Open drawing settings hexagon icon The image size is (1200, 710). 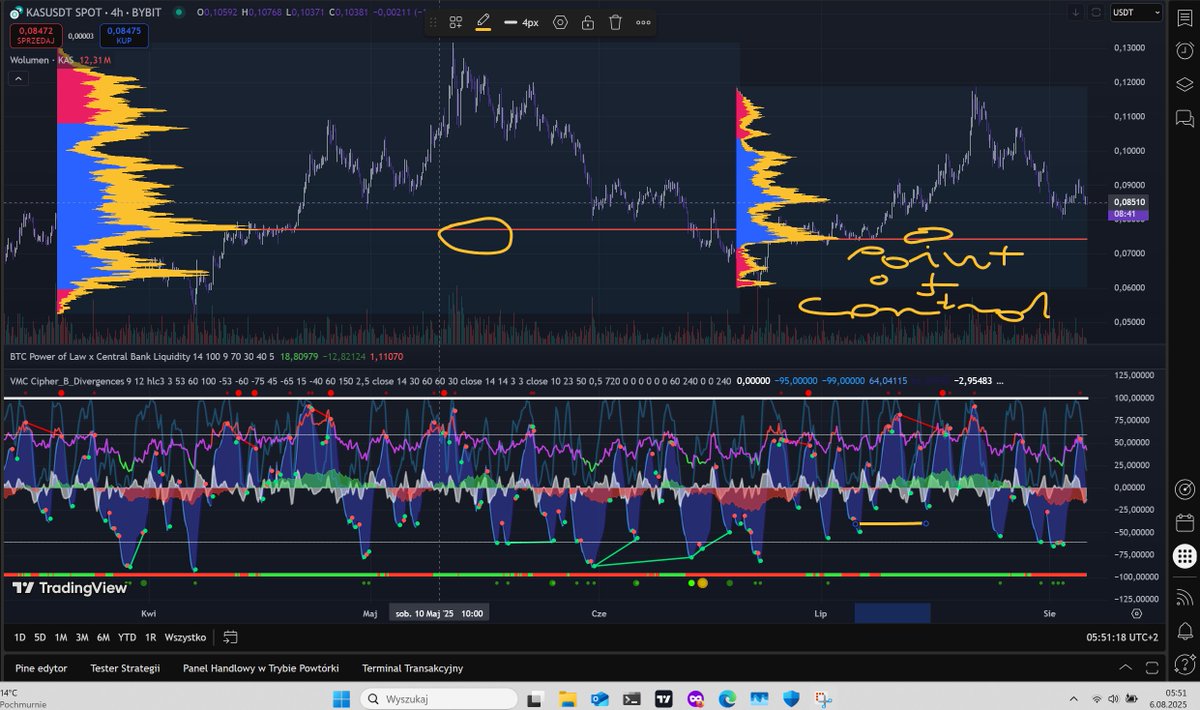(560, 20)
